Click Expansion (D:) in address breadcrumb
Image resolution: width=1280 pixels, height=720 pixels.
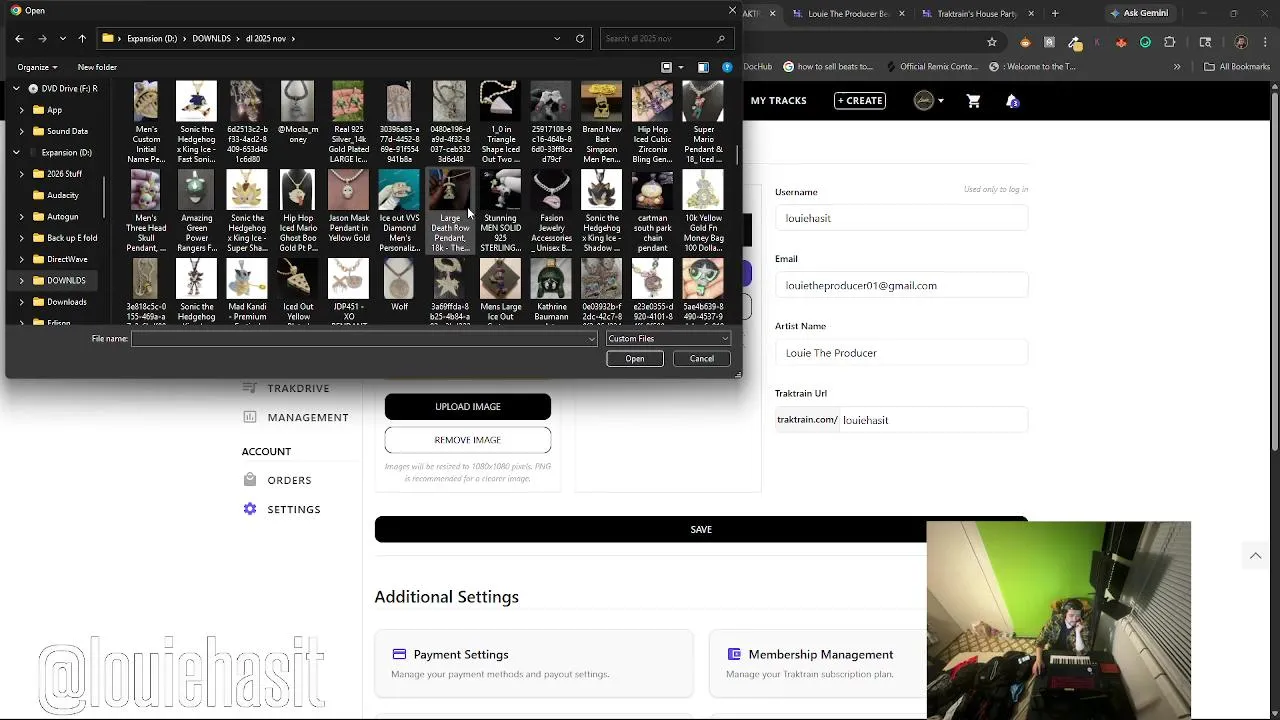[x=151, y=38]
